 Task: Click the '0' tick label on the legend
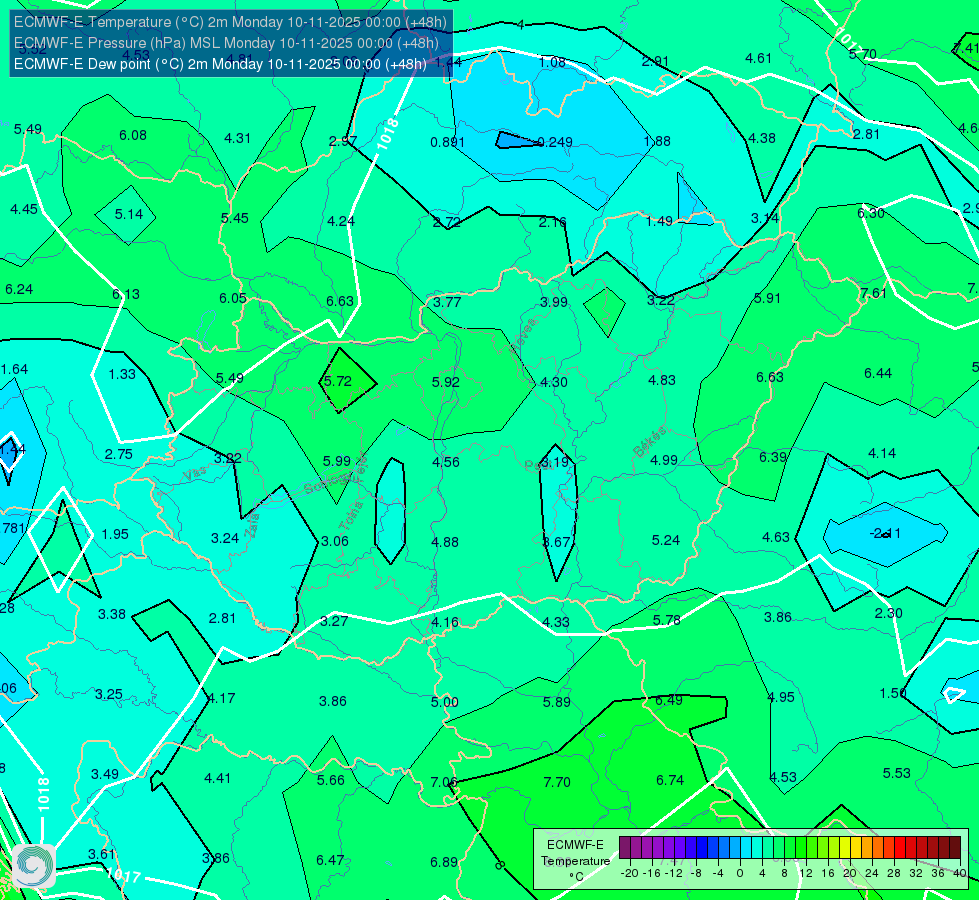click(x=740, y=873)
